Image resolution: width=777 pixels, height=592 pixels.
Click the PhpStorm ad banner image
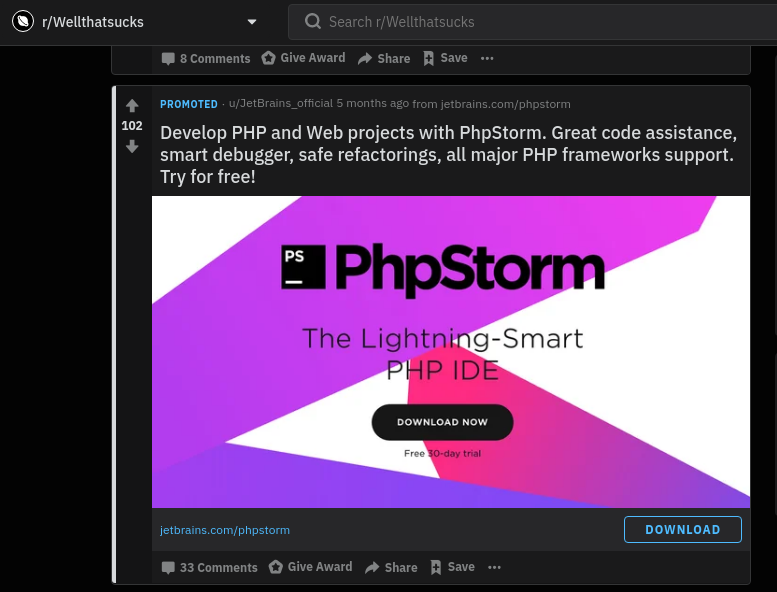(451, 352)
